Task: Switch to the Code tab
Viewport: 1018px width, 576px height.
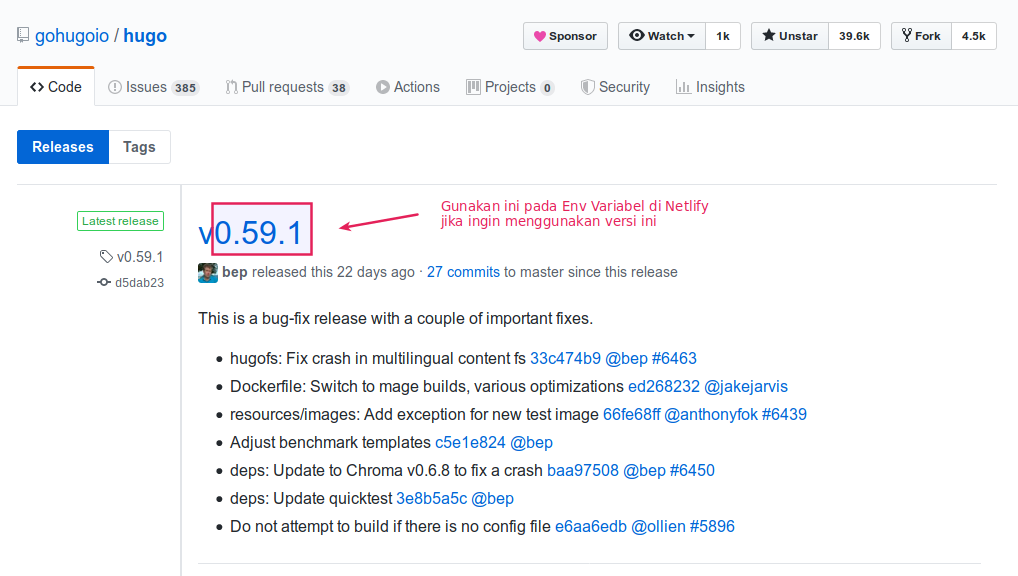Action: click(55, 86)
